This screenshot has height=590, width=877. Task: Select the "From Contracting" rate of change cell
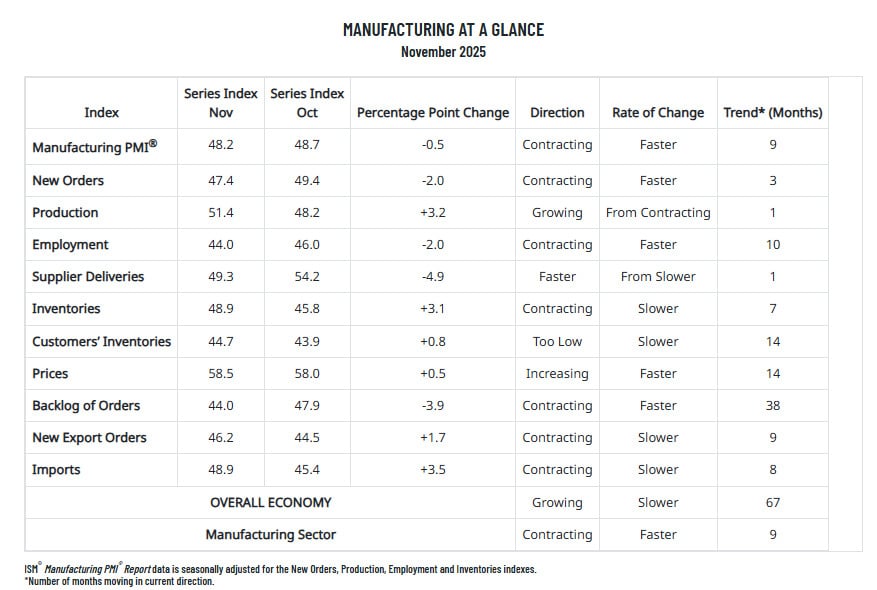pyautogui.click(x=658, y=213)
